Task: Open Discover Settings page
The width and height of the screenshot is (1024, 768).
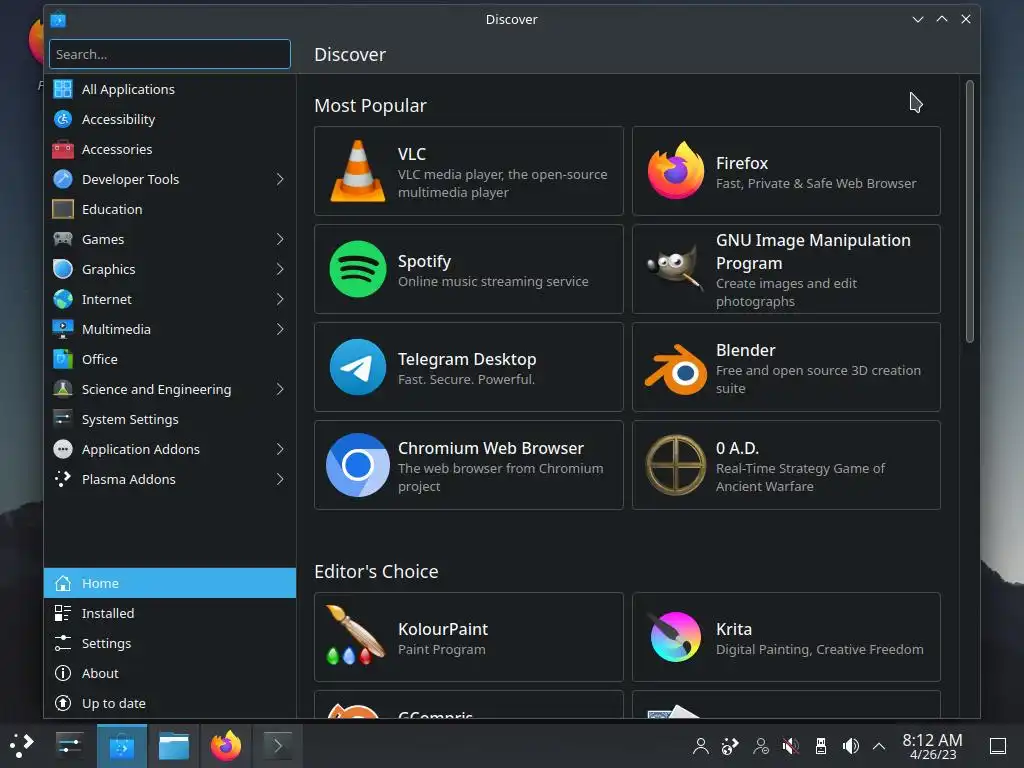Action: pos(170,643)
